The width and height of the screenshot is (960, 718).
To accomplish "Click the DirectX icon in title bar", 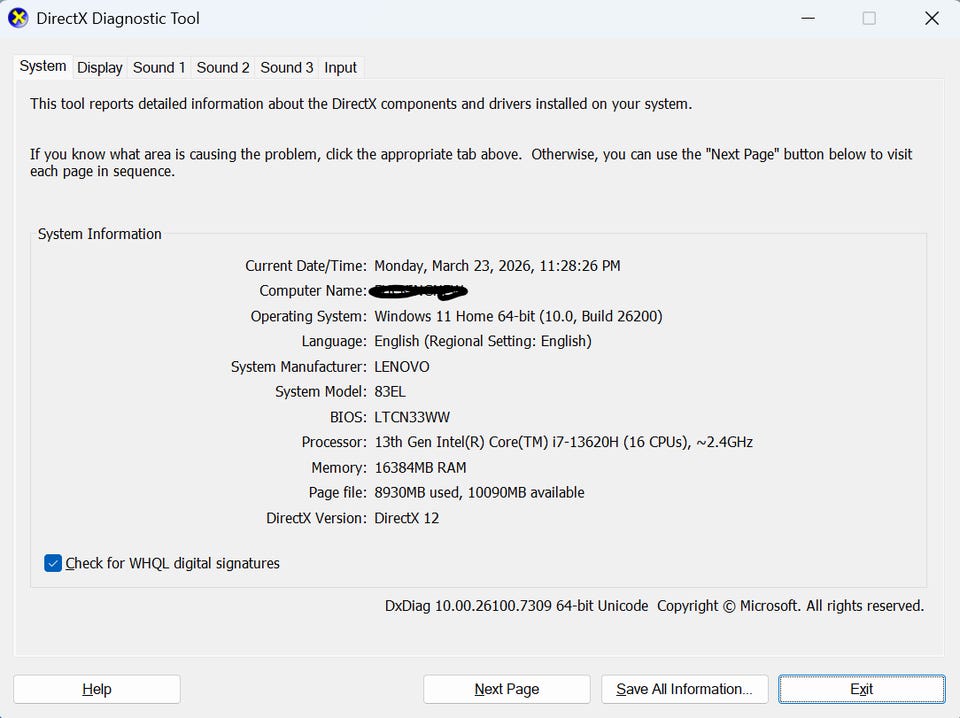I will coord(18,18).
